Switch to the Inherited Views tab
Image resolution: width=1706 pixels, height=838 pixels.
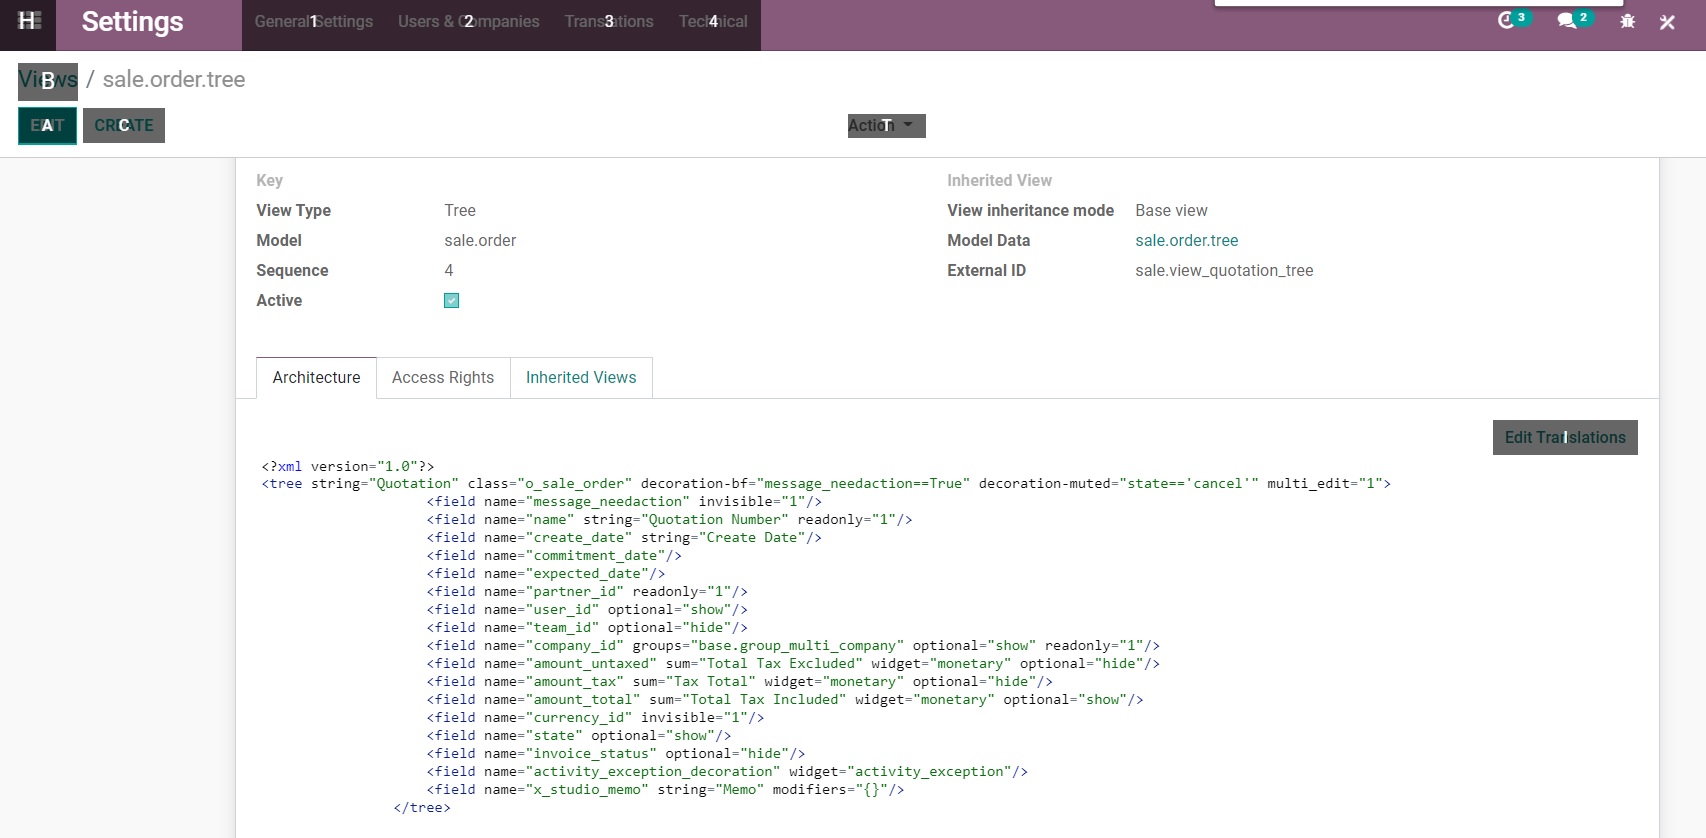(x=580, y=378)
